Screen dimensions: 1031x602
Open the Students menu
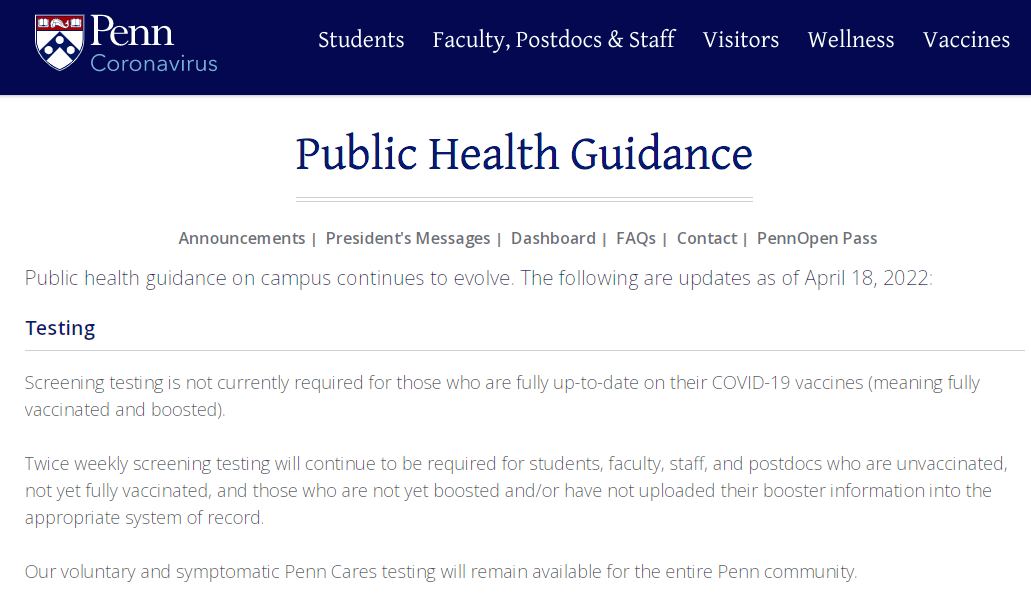tap(361, 40)
